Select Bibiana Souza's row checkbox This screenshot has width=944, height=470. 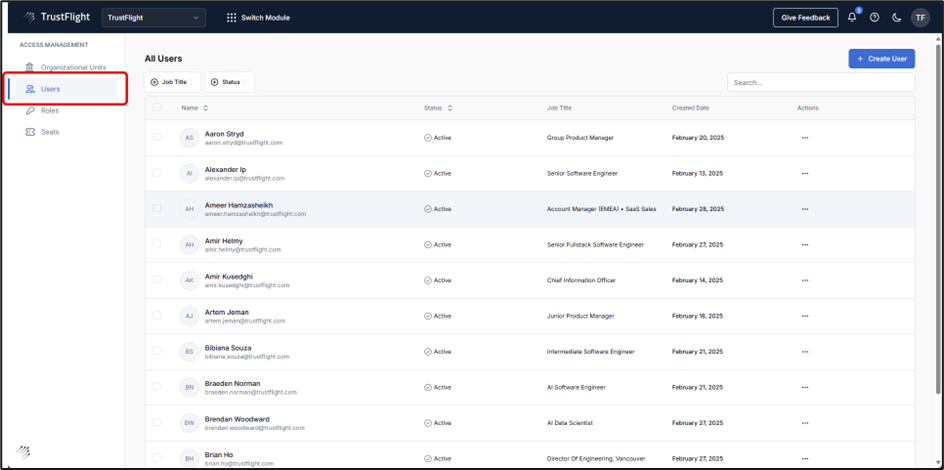click(157, 351)
